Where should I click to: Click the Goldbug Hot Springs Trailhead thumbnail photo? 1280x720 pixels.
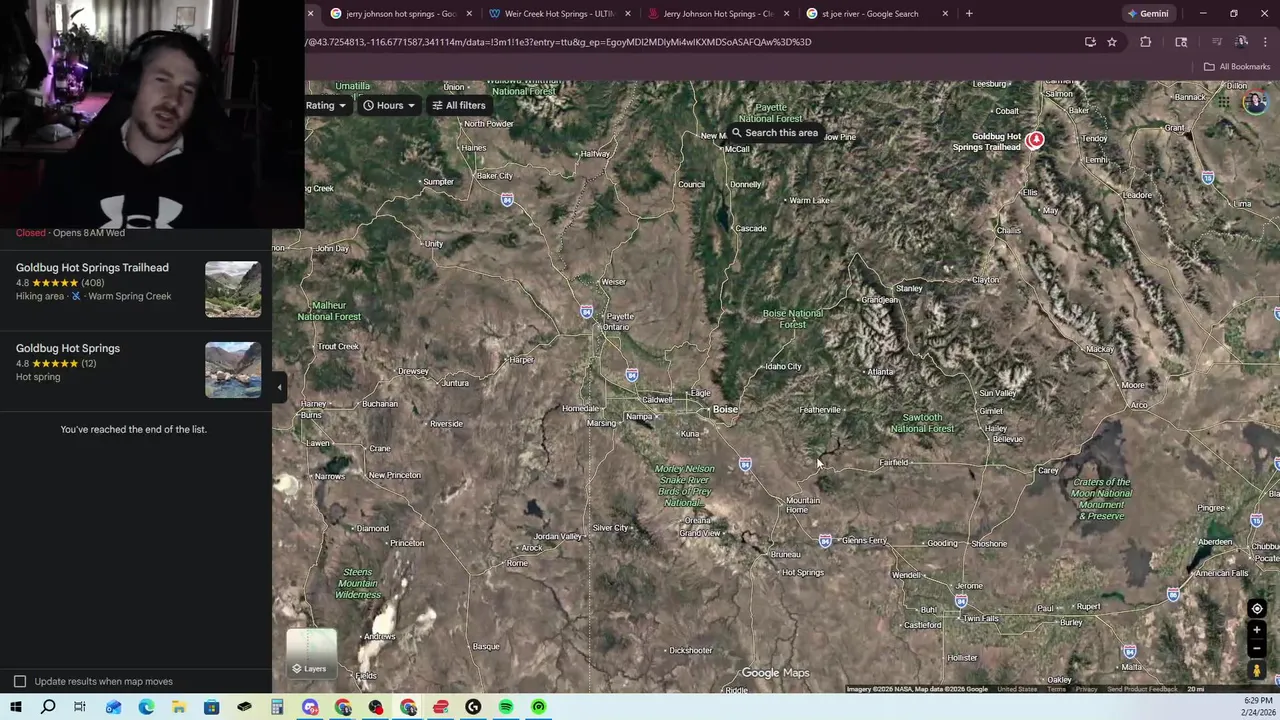pos(233,289)
